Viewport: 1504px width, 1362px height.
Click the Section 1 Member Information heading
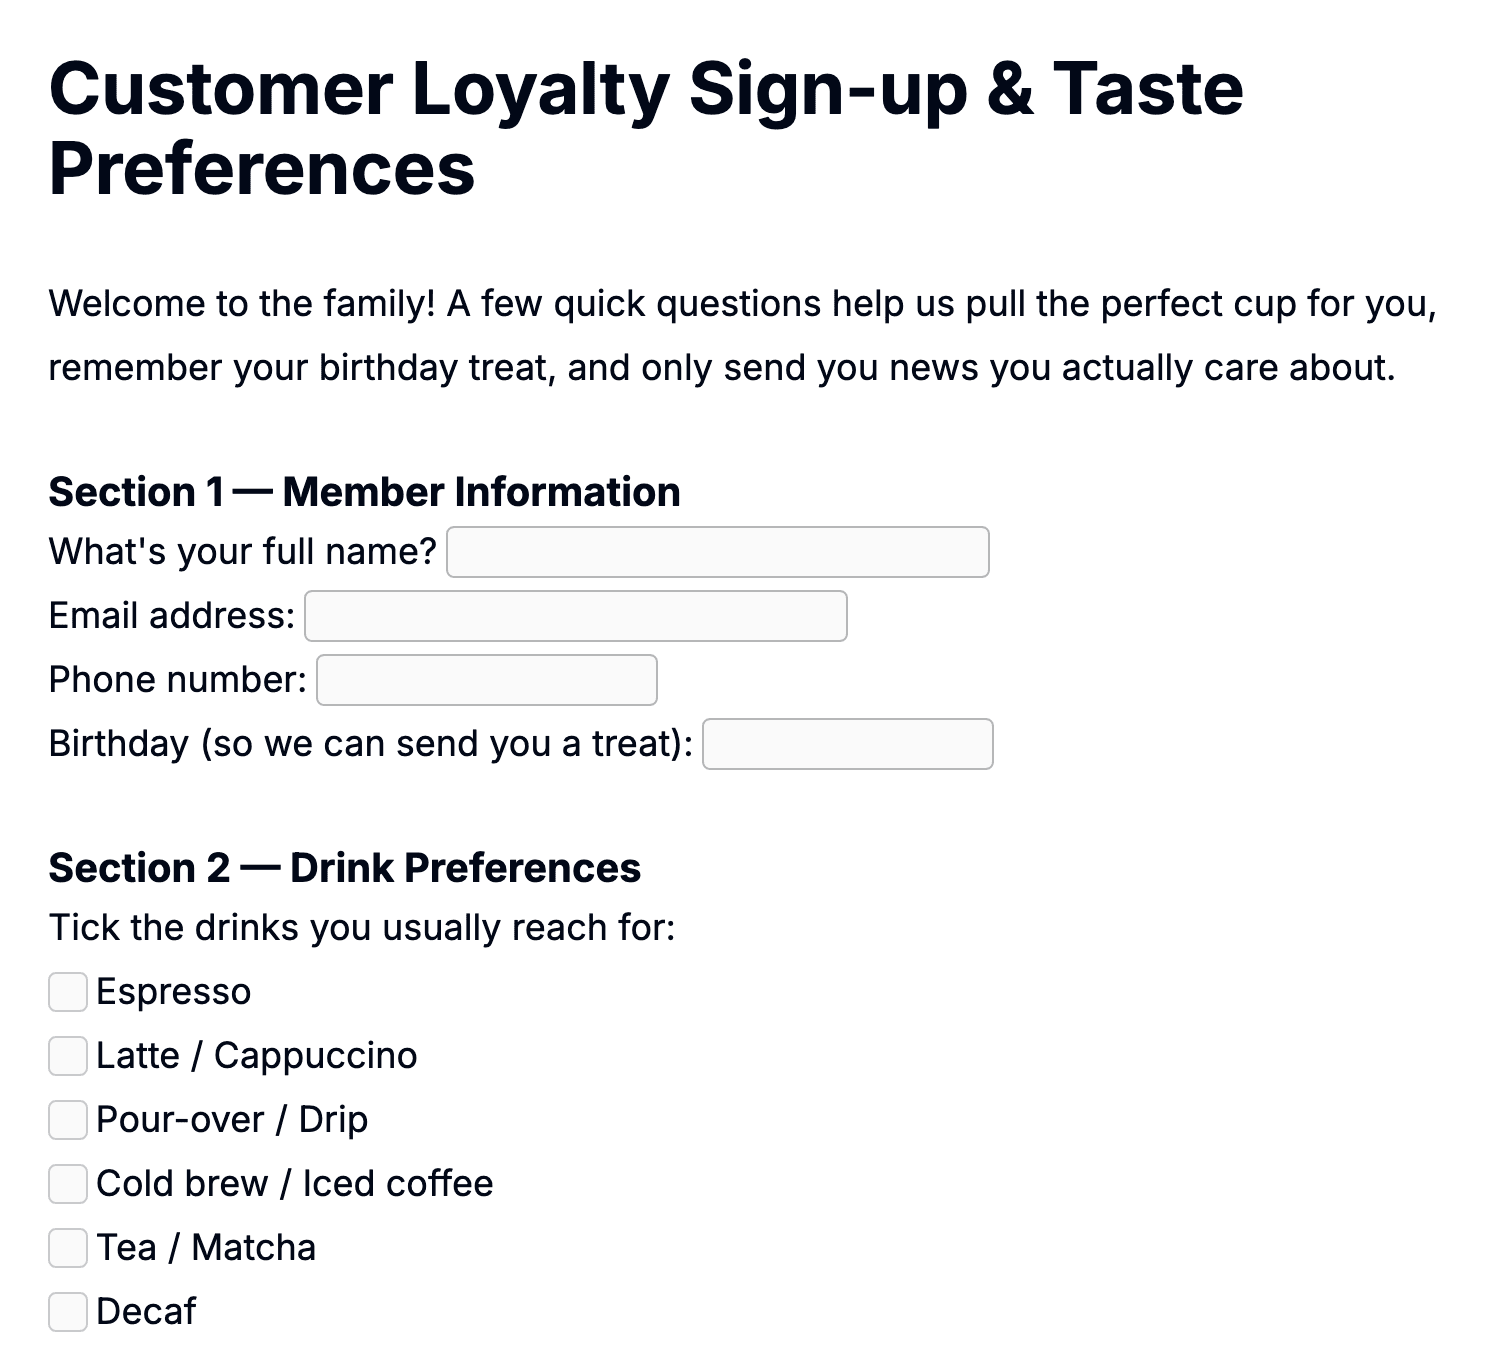pyautogui.click(x=365, y=492)
